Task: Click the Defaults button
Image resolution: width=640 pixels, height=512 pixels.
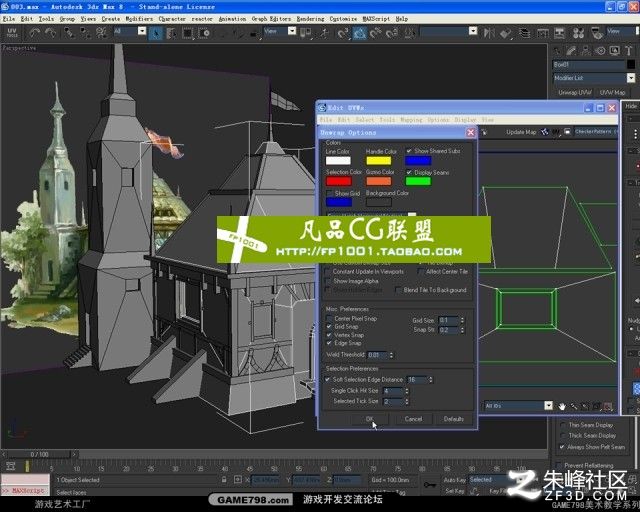Action: pyautogui.click(x=453, y=419)
